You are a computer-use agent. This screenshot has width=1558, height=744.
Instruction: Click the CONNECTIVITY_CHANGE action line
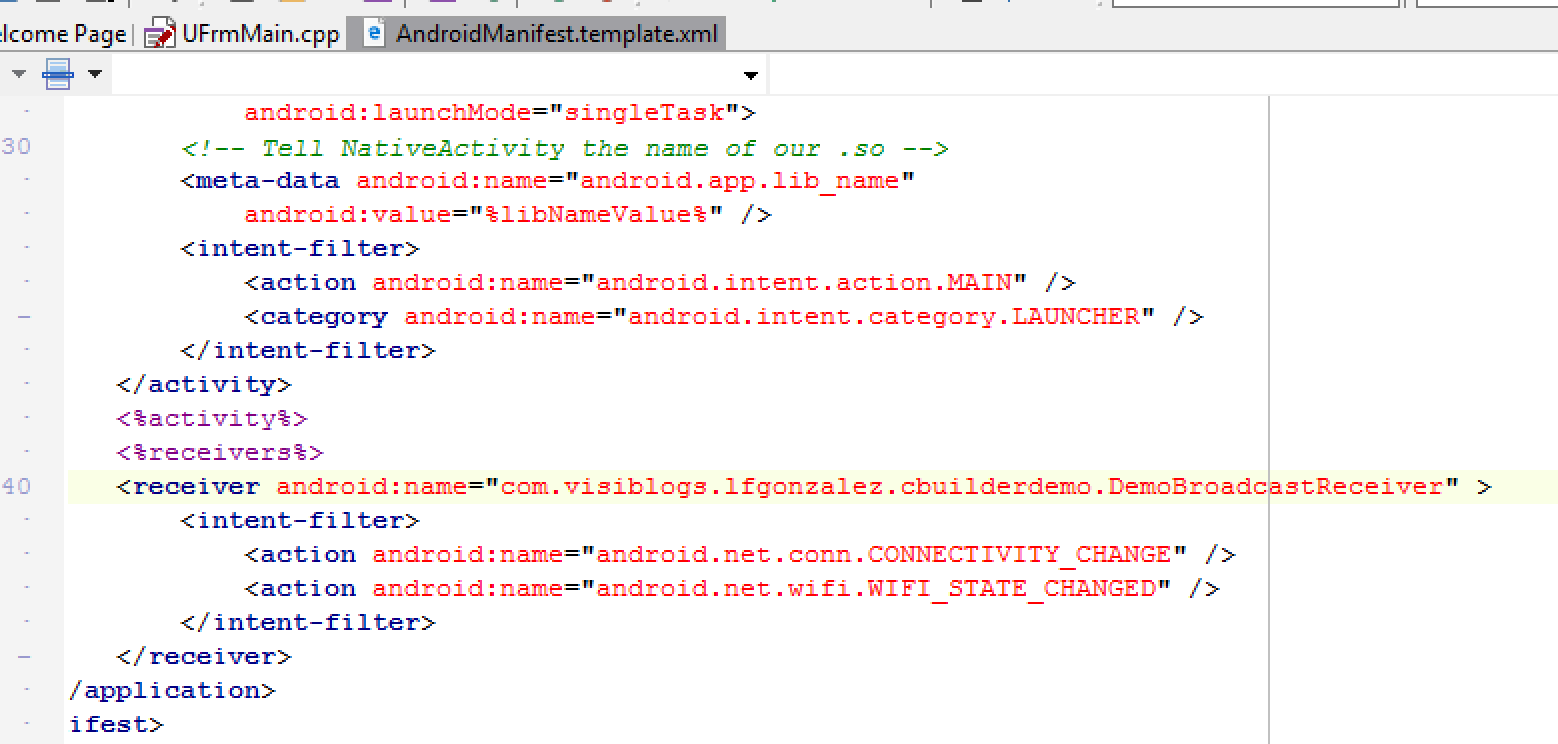(x=740, y=555)
